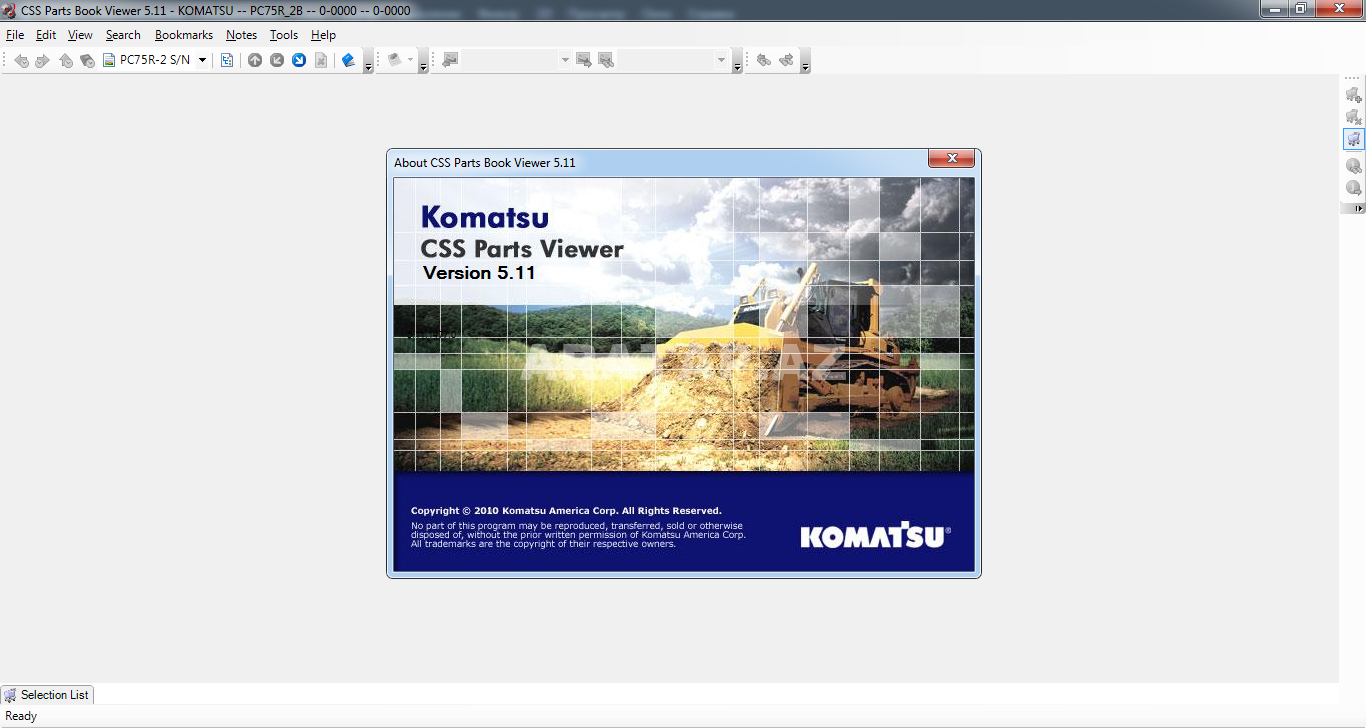This screenshot has width=1366, height=728.
Task: Click the CSS Parts Book Viewer title bar icon
Action: [x=10, y=10]
